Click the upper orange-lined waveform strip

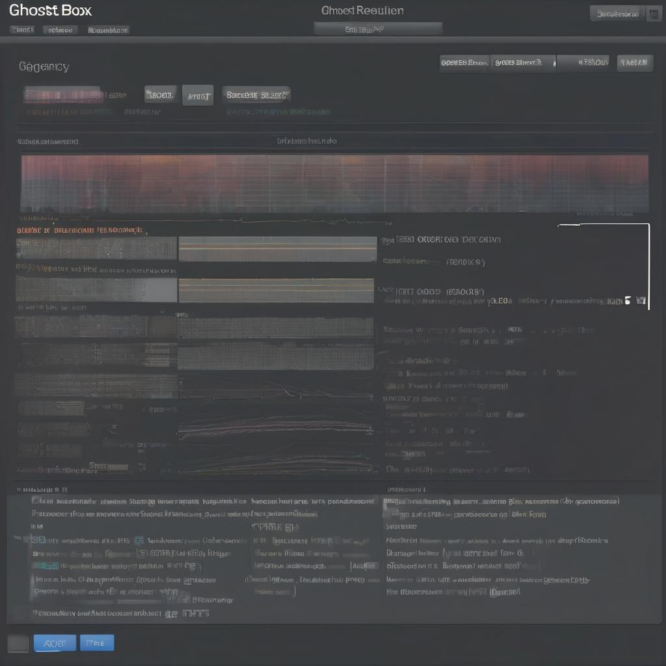tap(277, 249)
